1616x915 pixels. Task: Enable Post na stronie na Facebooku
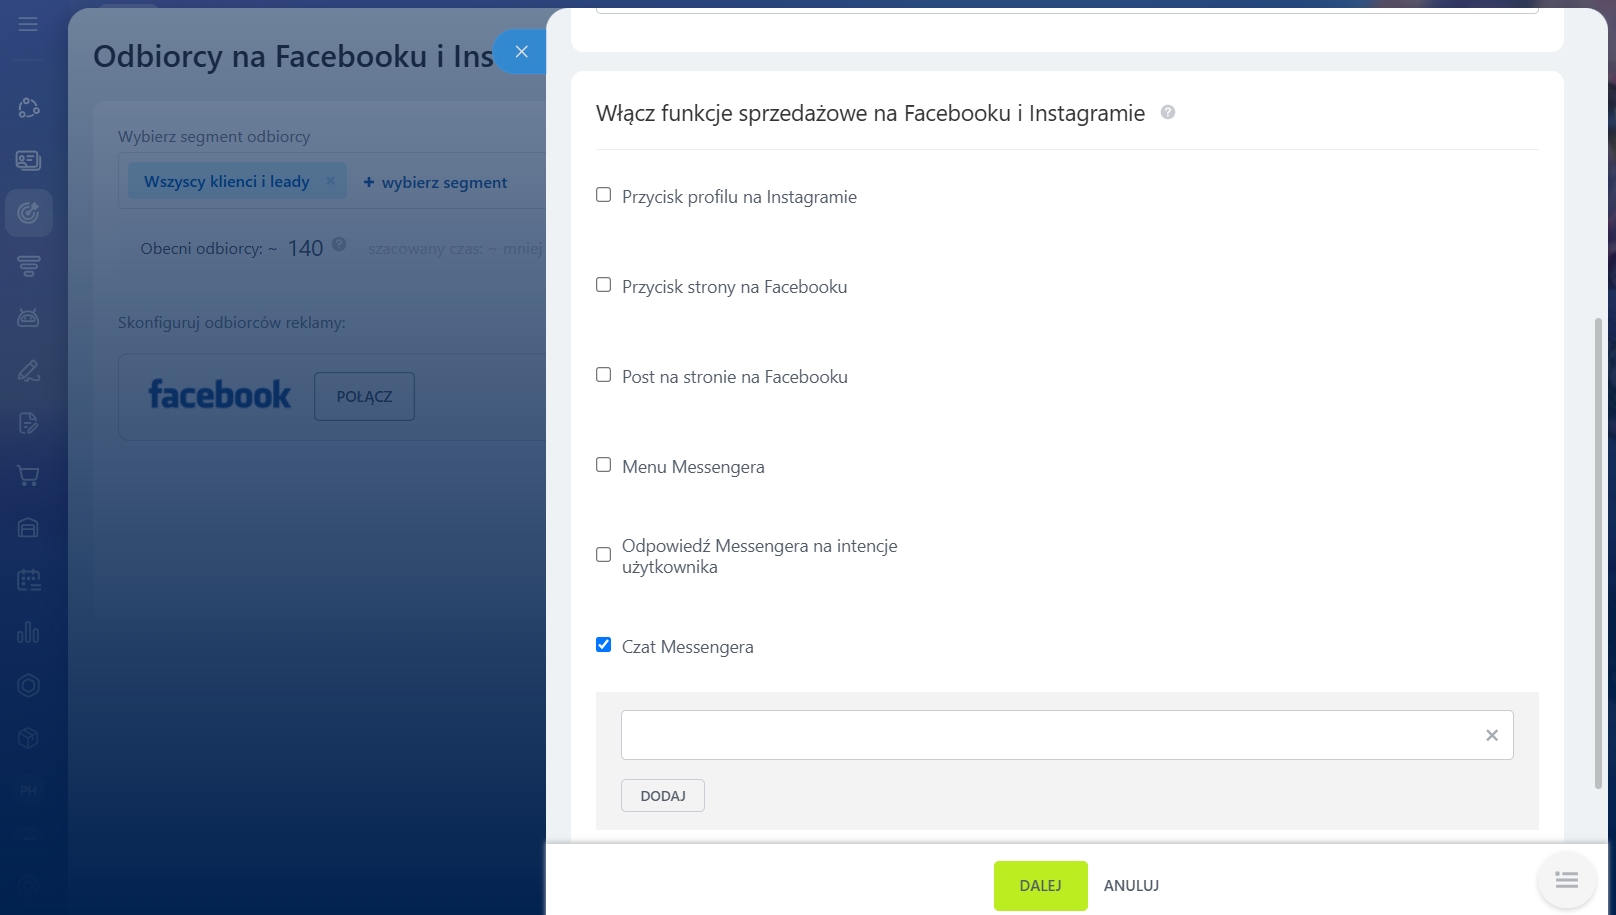pos(604,375)
